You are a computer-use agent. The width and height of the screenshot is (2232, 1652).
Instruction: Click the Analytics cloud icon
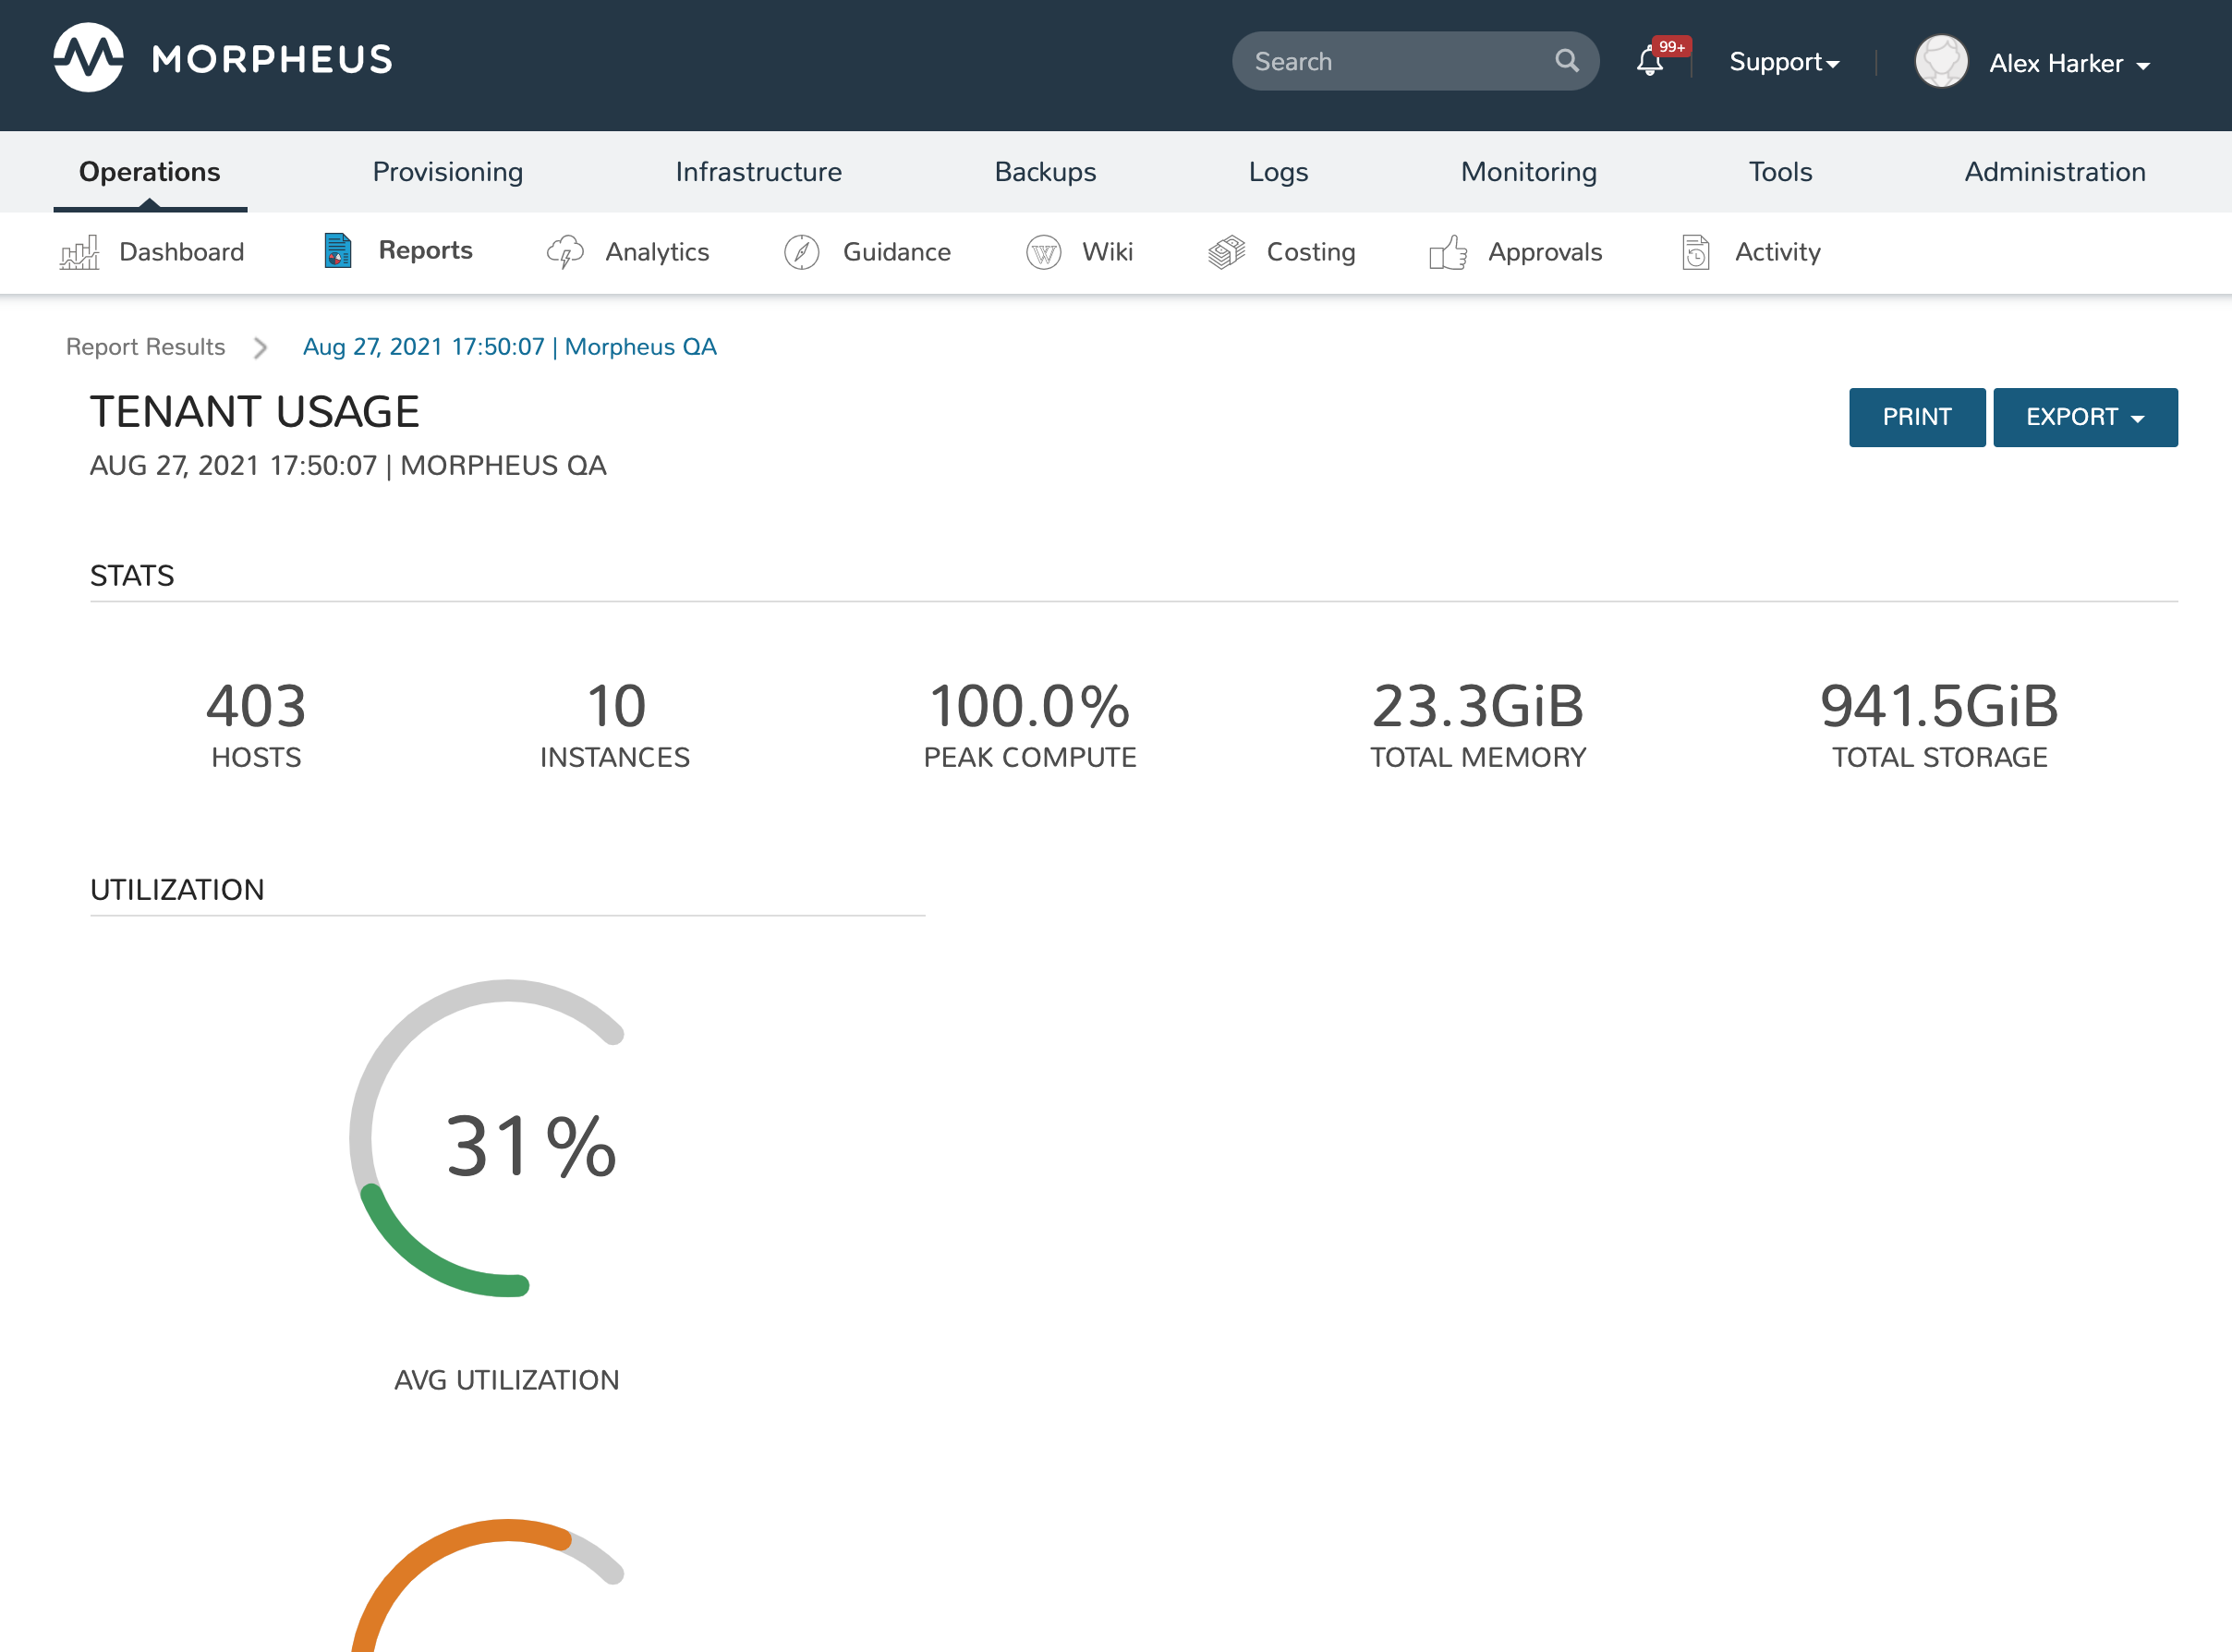tap(565, 252)
